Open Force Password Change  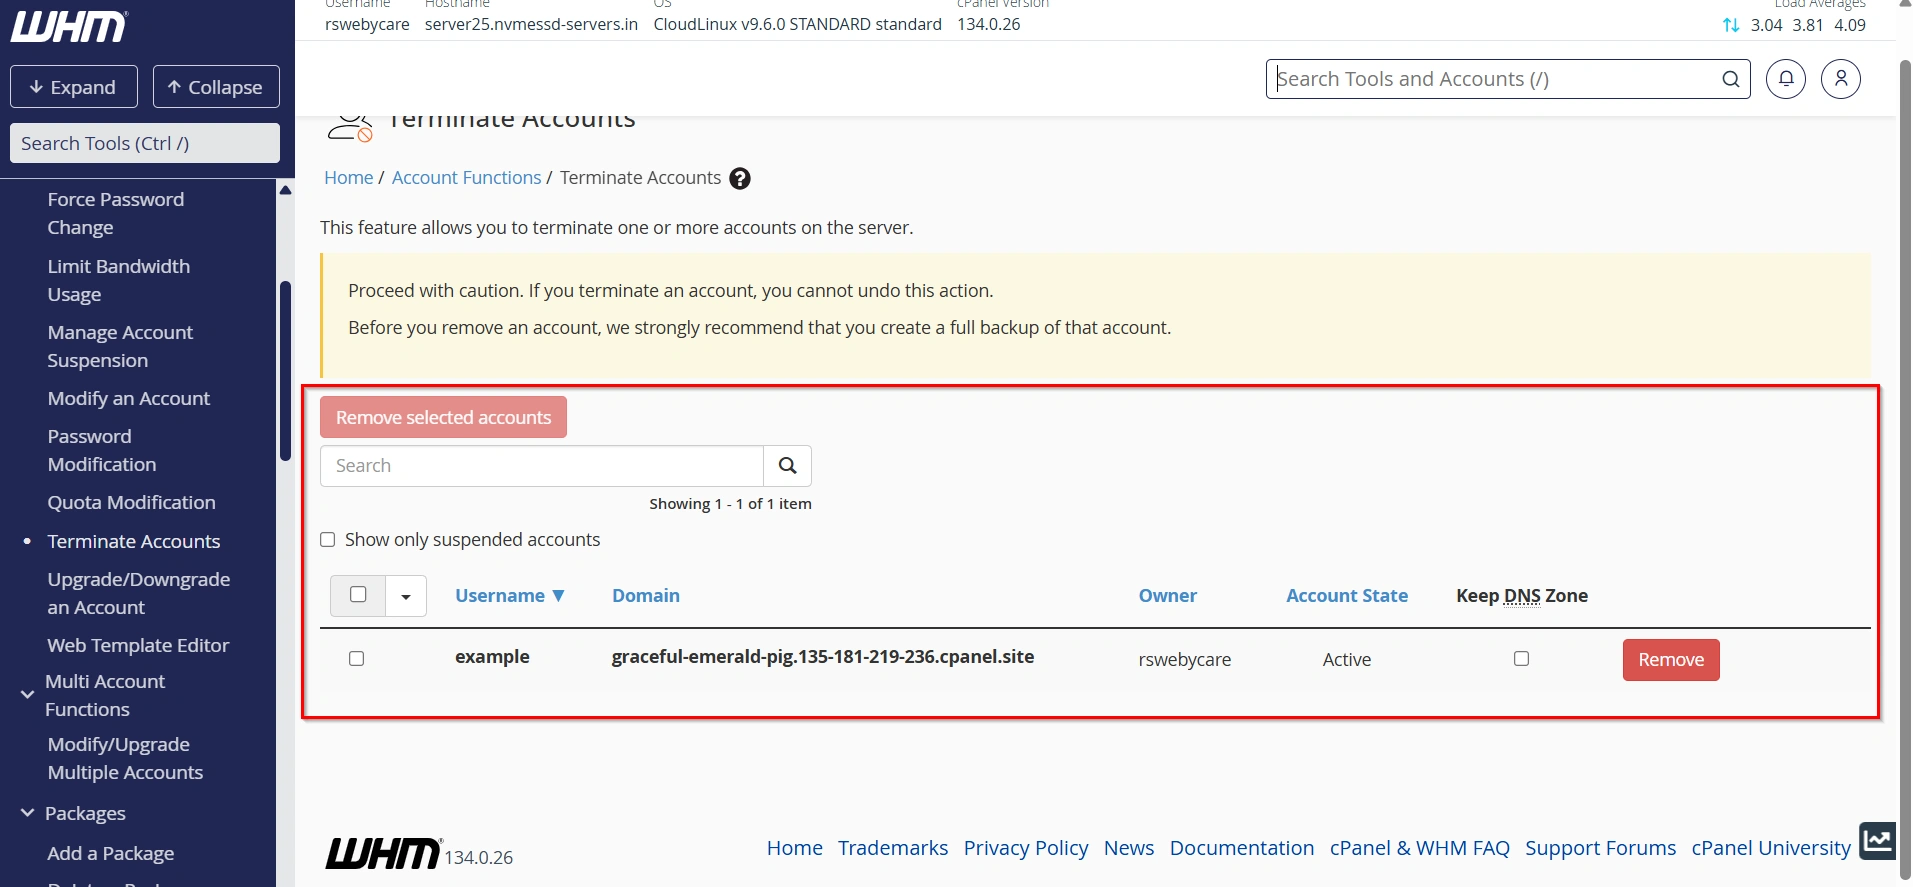[116, 213]
